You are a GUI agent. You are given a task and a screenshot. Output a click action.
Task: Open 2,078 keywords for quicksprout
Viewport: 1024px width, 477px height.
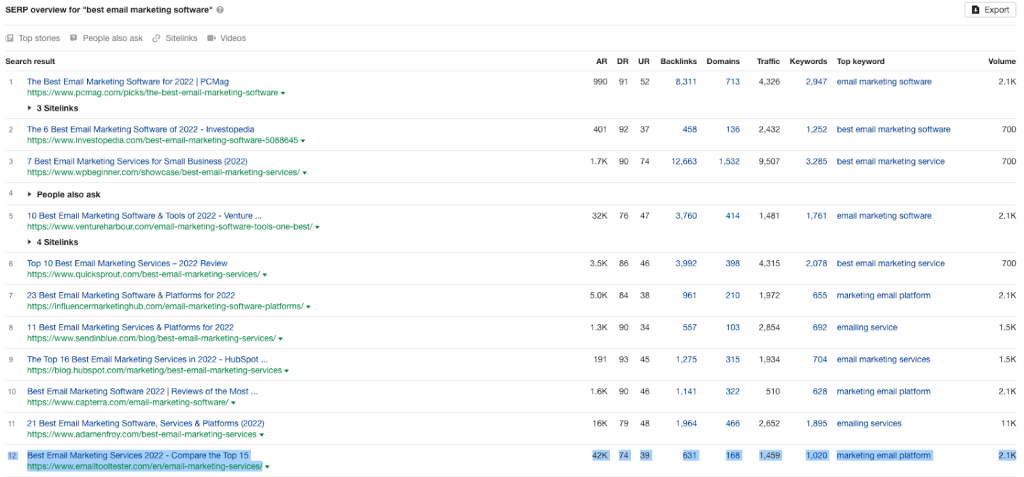click(816, 263)
